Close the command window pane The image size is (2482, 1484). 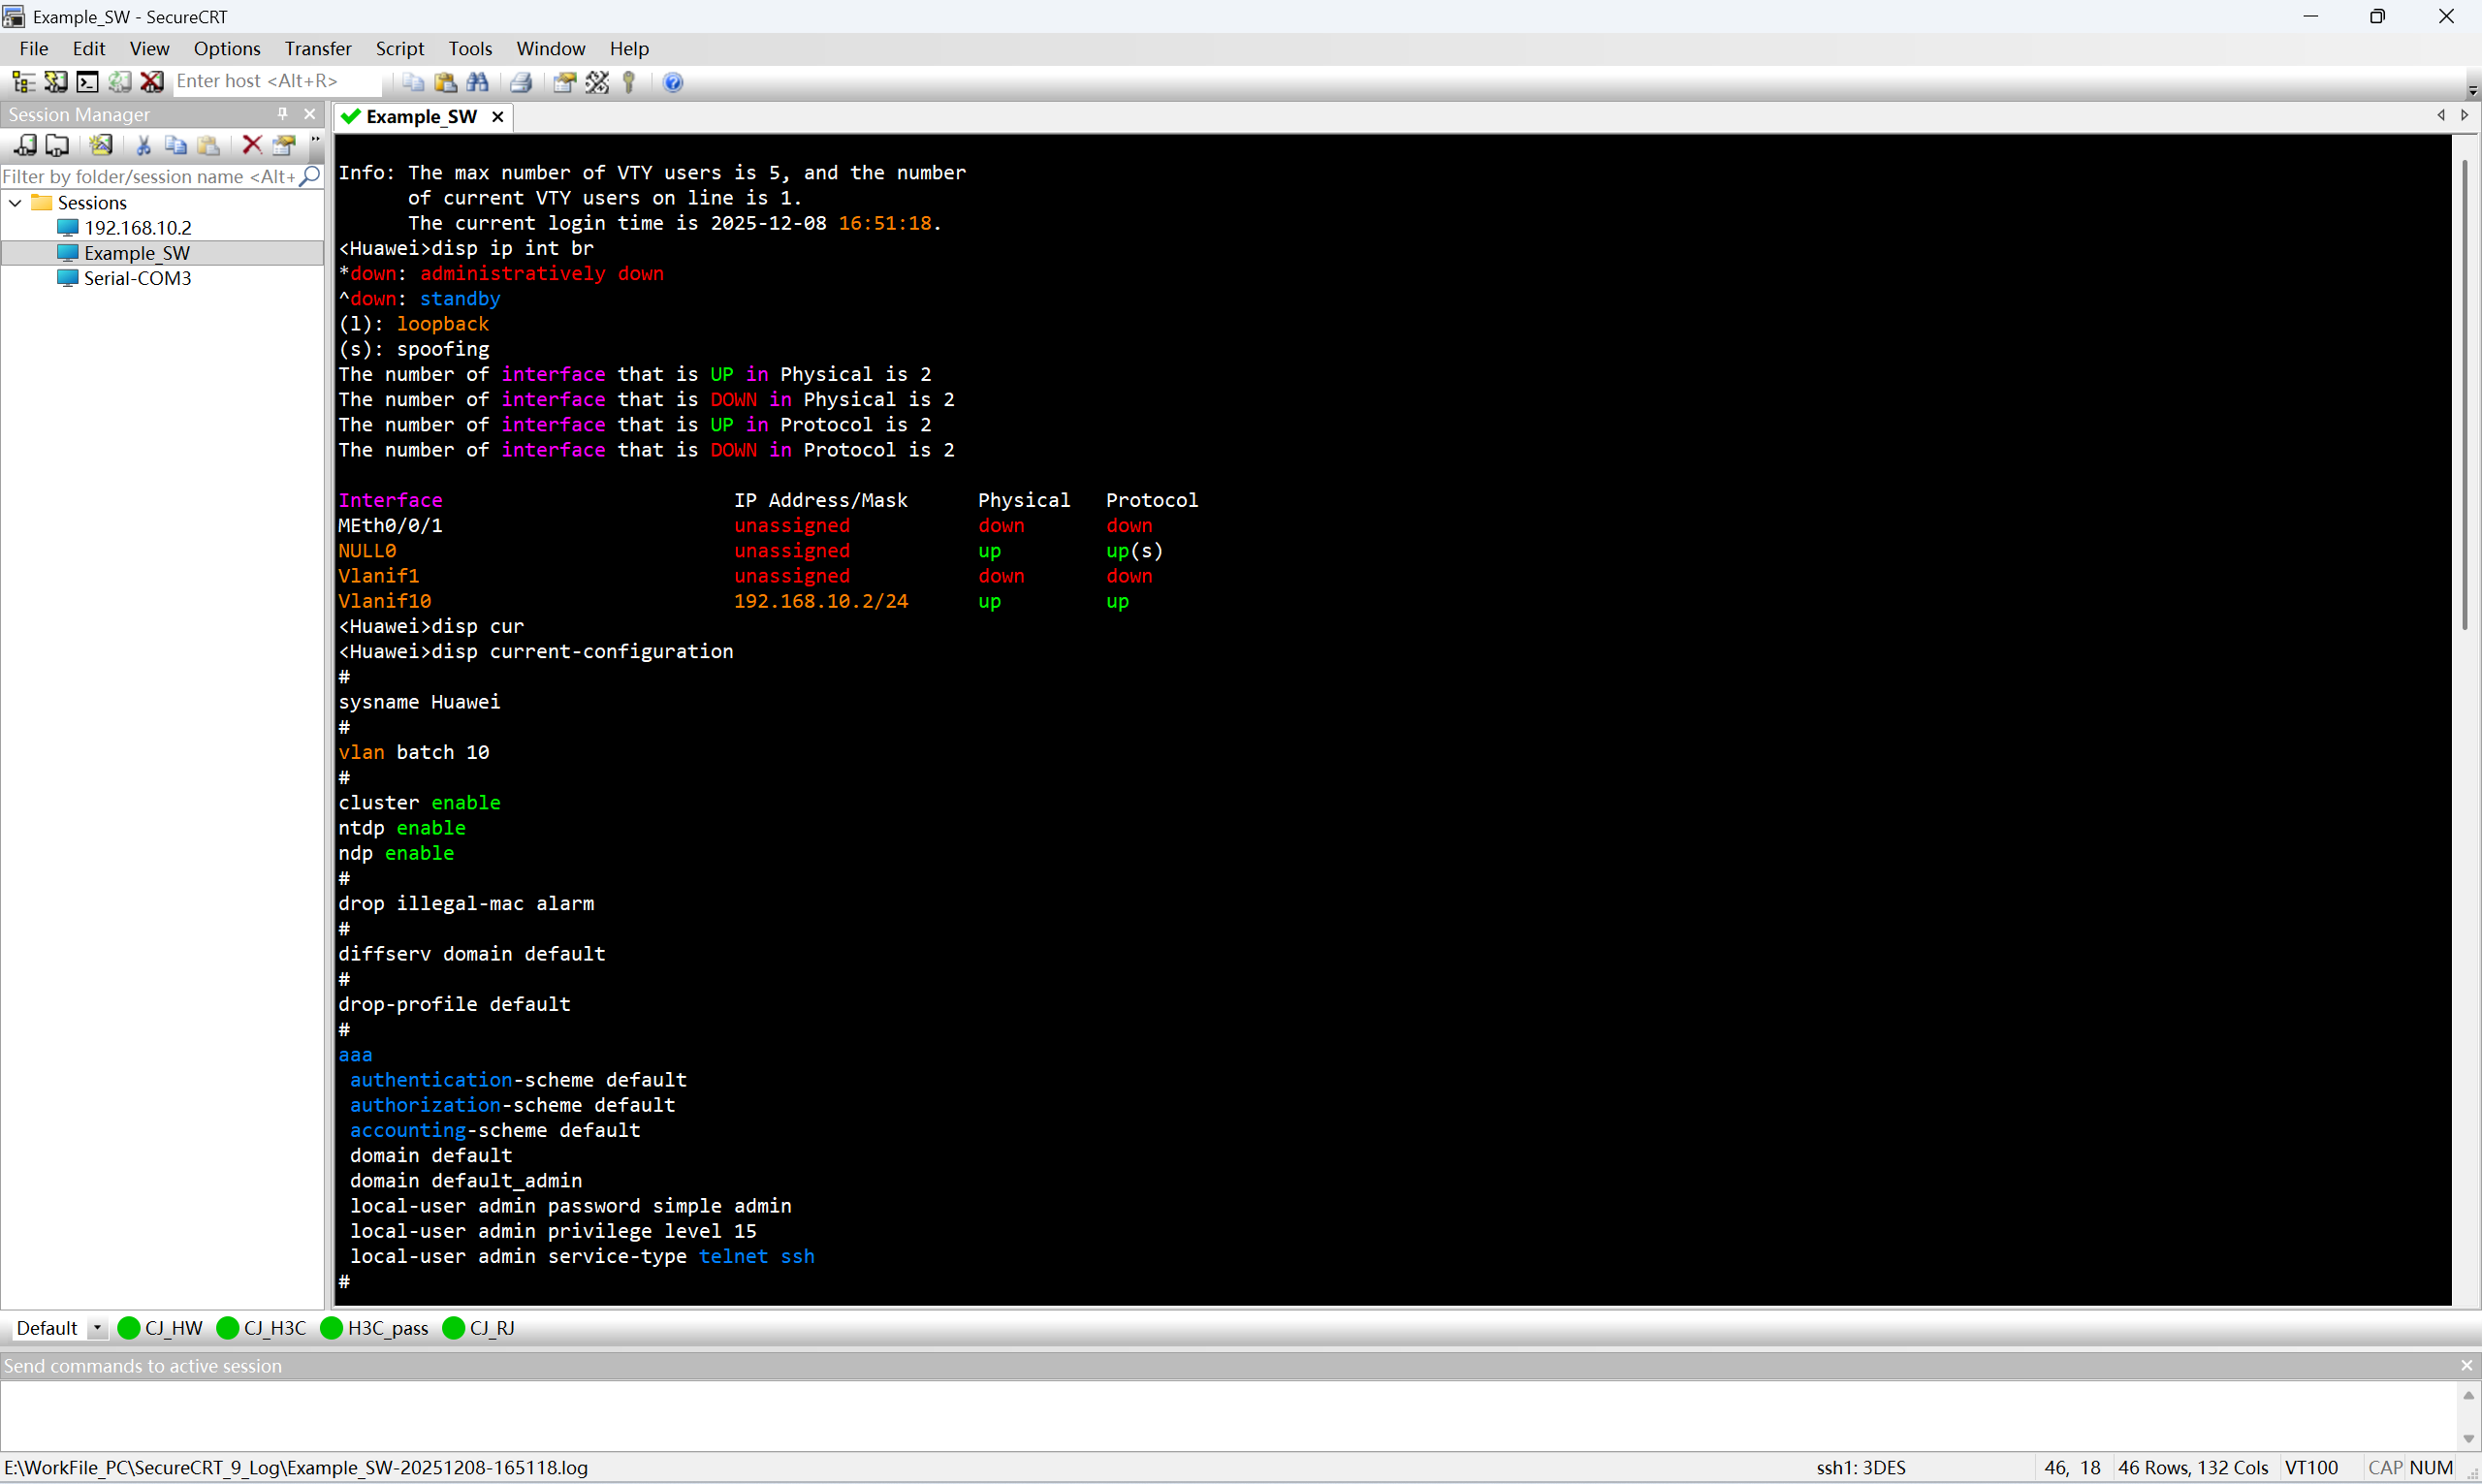coord(2467,1365)
